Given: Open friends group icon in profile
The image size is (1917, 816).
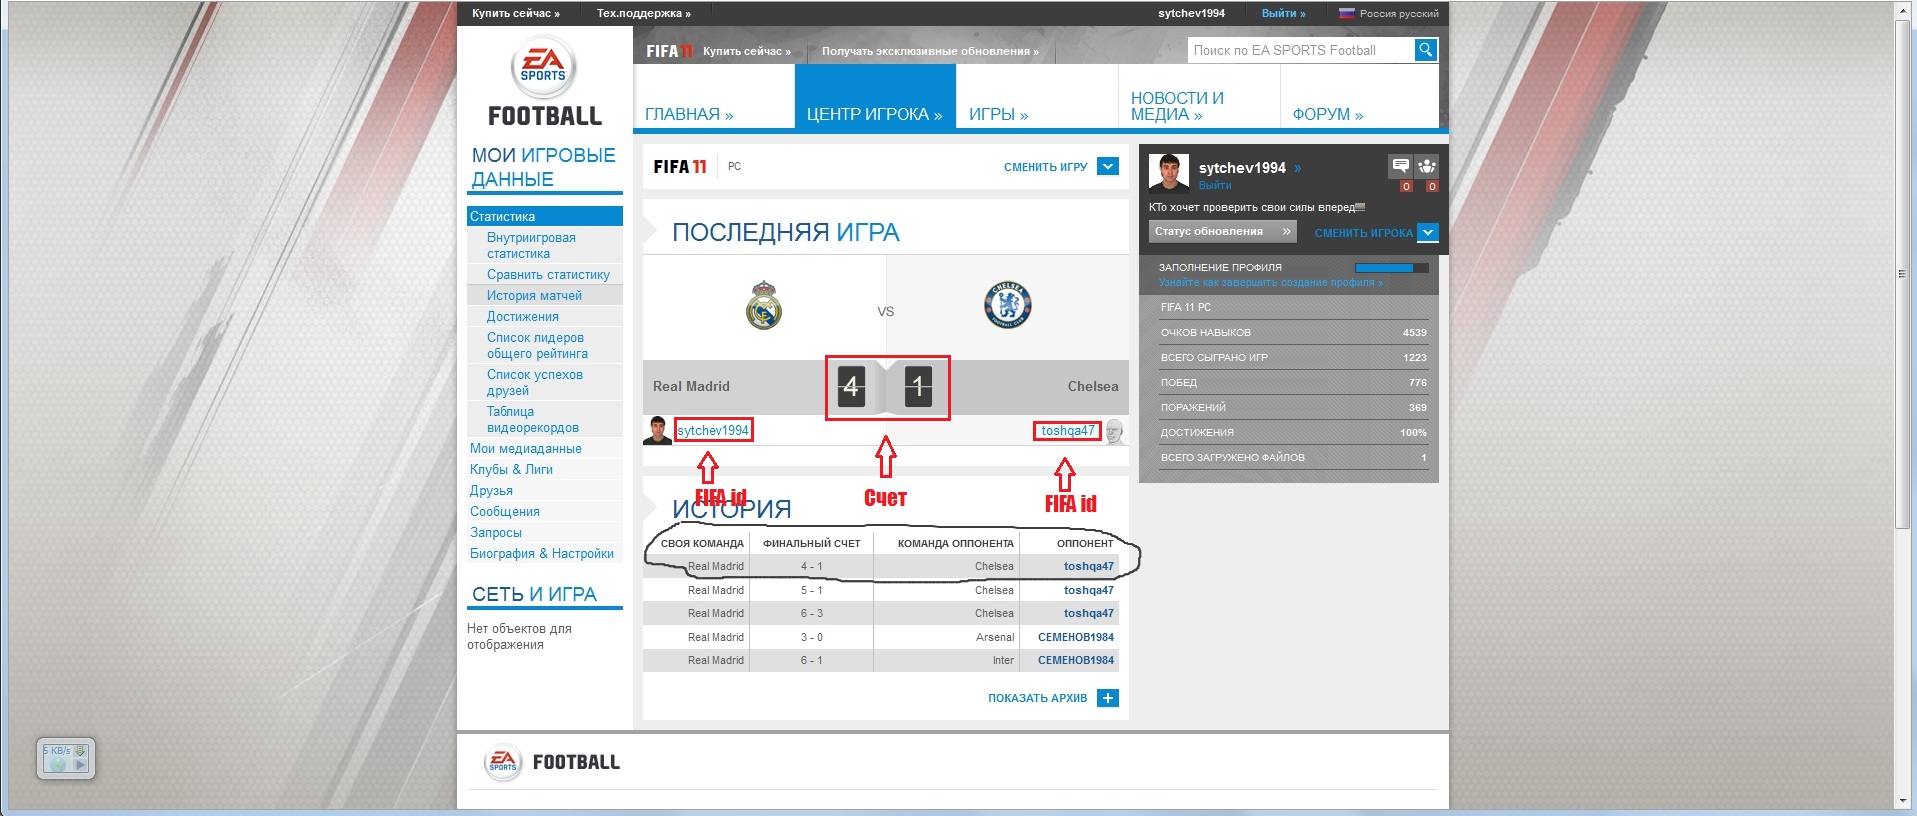Looking at the screenshot, I should click(x=1427, y=166).
